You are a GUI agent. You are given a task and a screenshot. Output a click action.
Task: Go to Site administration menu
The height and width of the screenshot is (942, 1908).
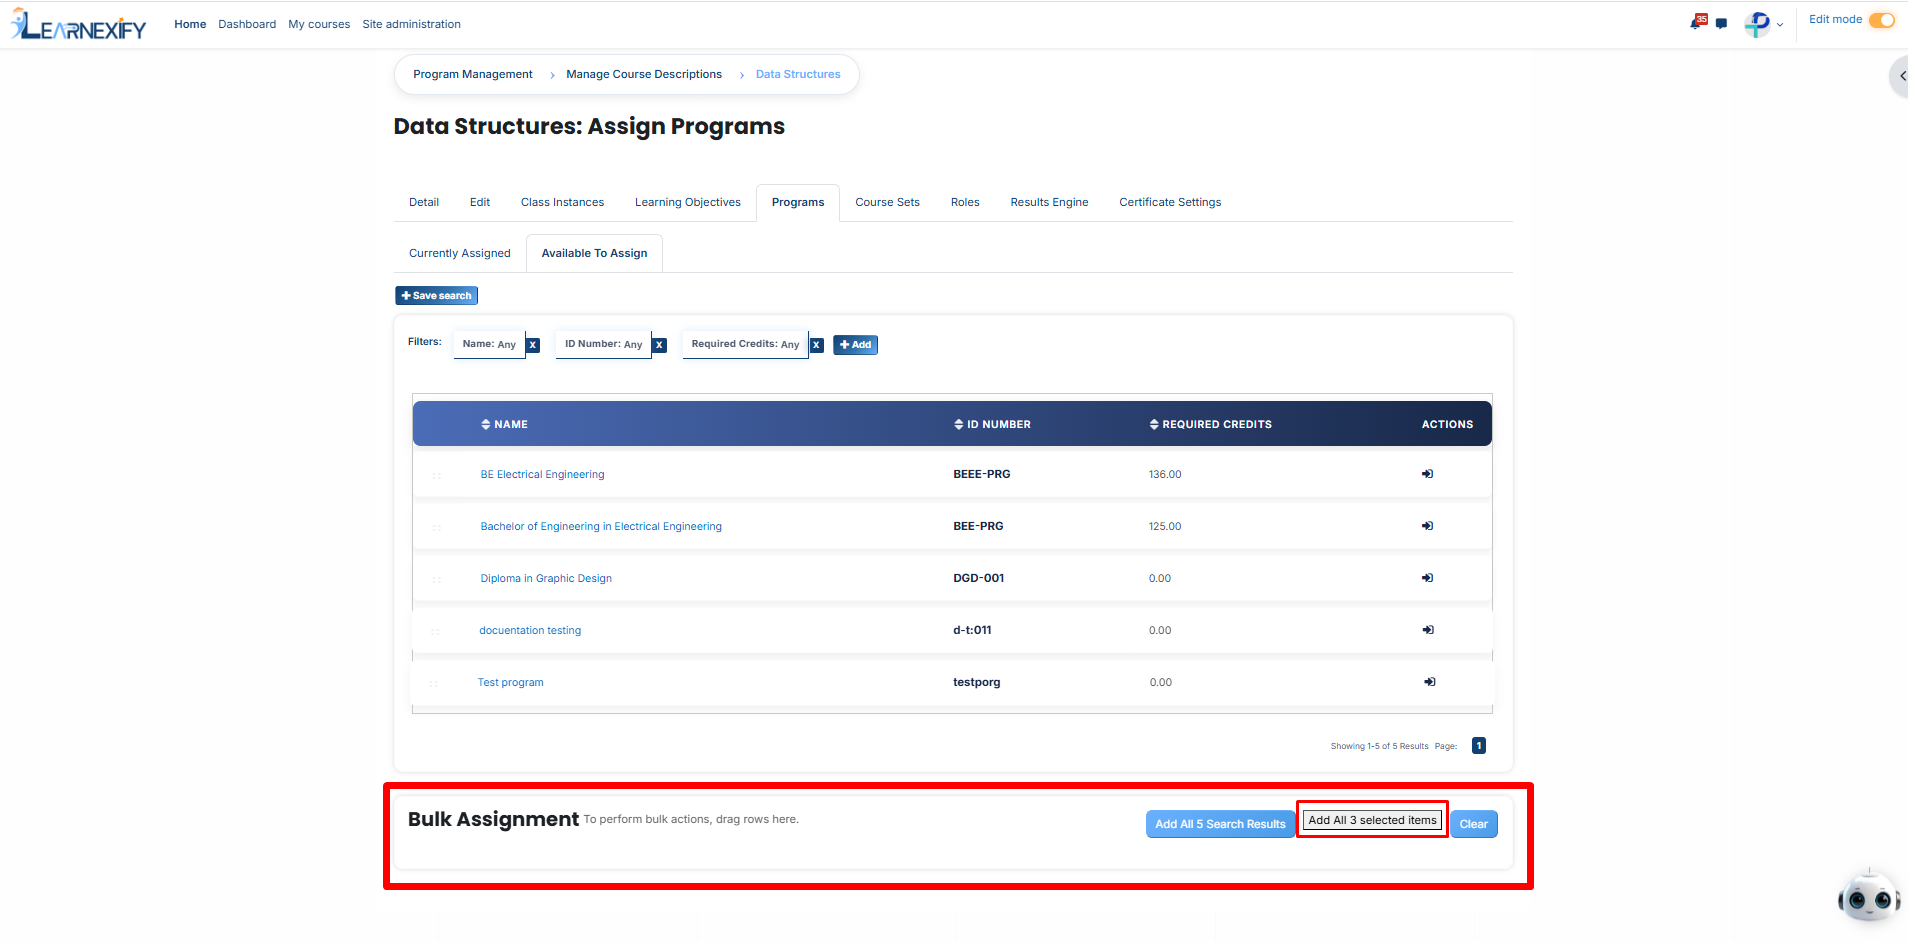pyautogui.click(x=411, y=24)
